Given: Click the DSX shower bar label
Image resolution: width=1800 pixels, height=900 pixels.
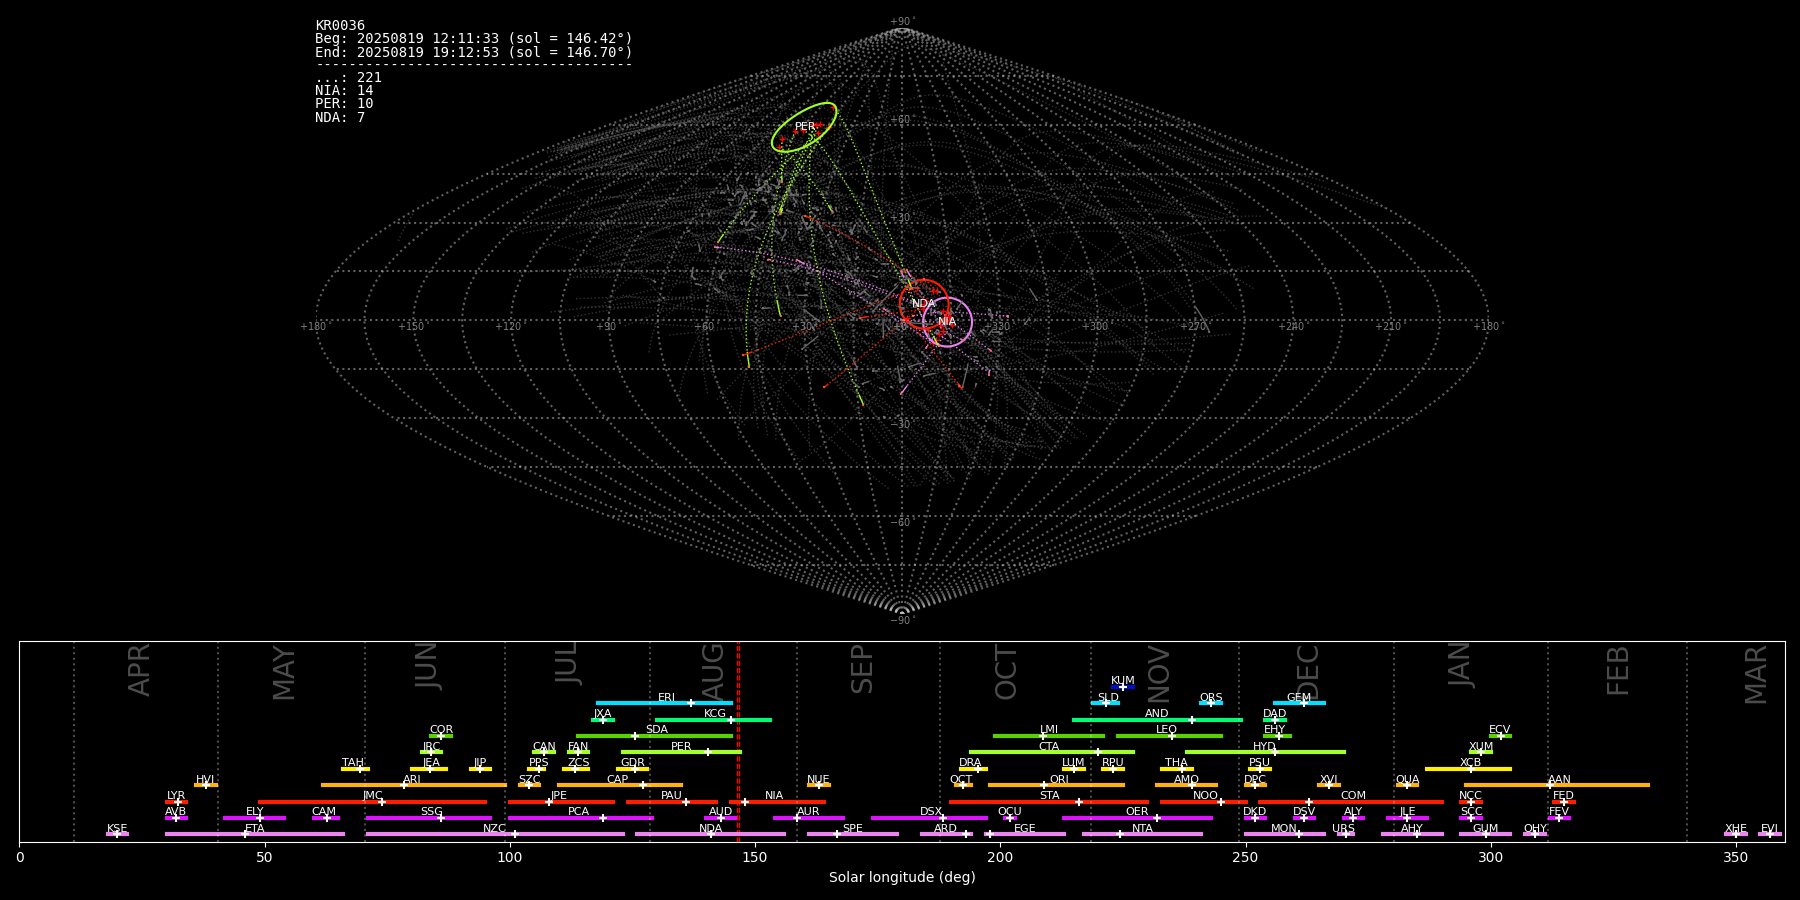Looking at the screenshot, I should pyautogui.click(x=931, y=812).
